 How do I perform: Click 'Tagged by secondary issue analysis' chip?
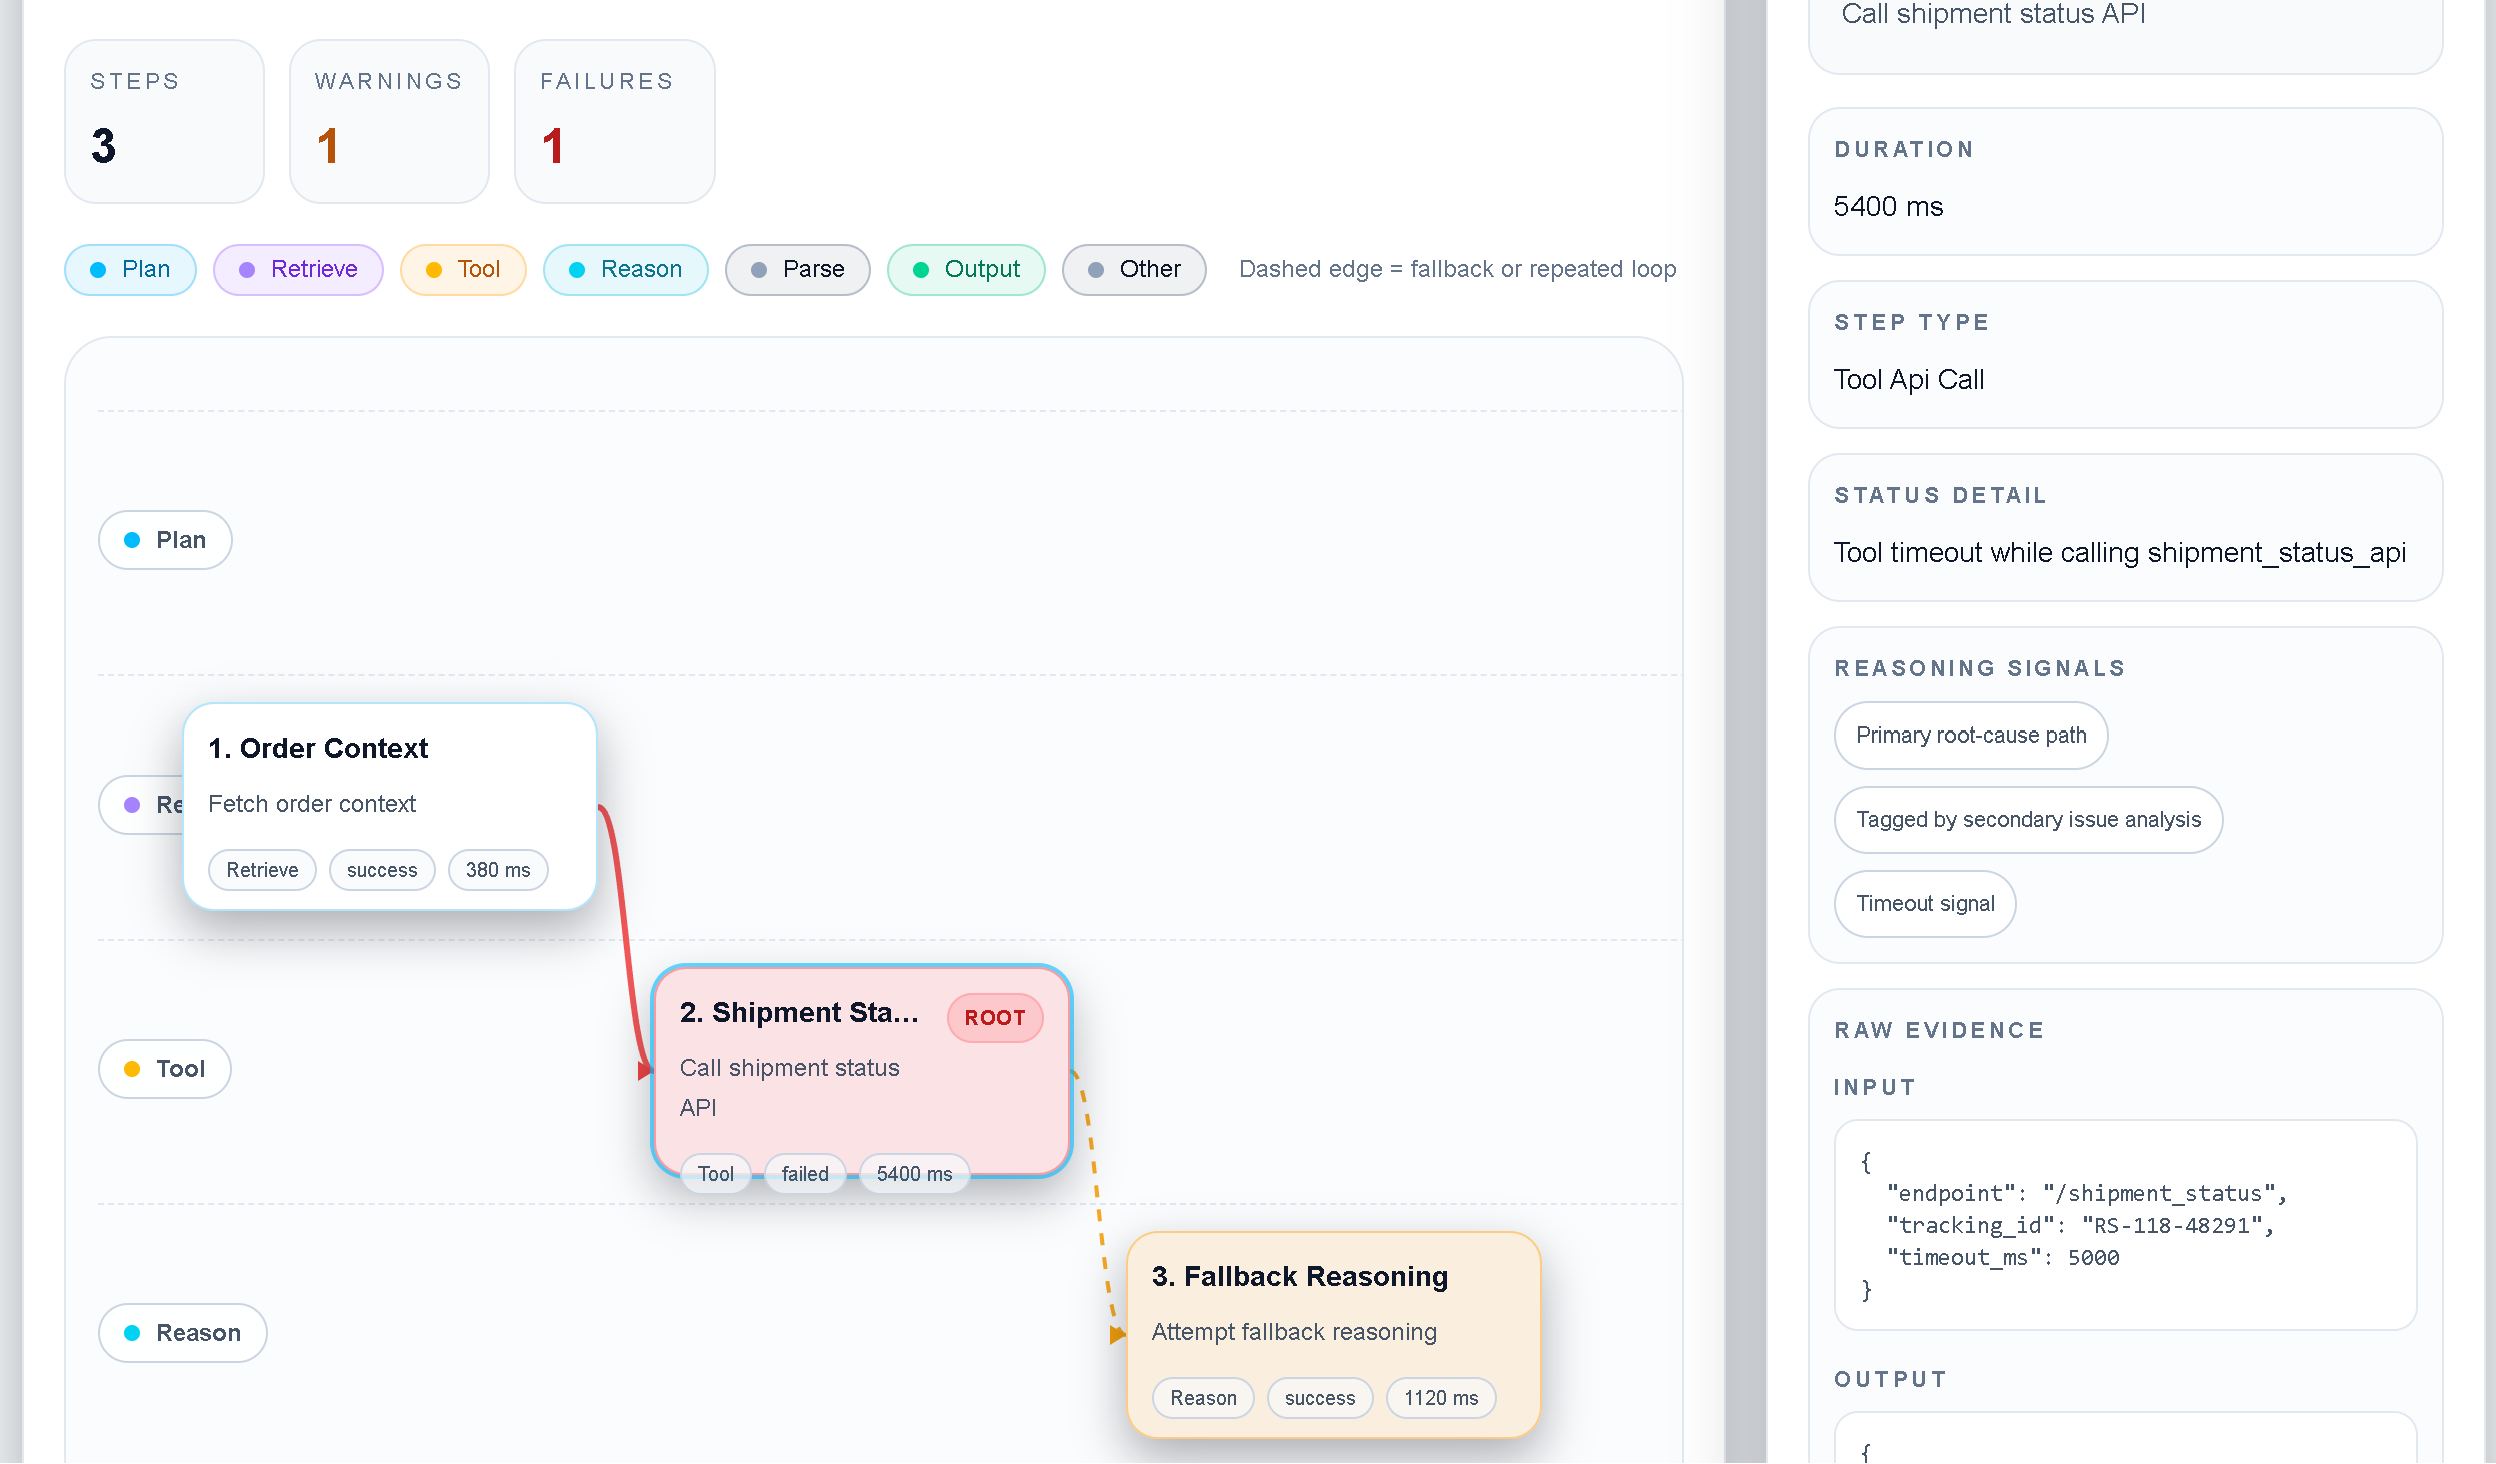(x=2029, y=820)
